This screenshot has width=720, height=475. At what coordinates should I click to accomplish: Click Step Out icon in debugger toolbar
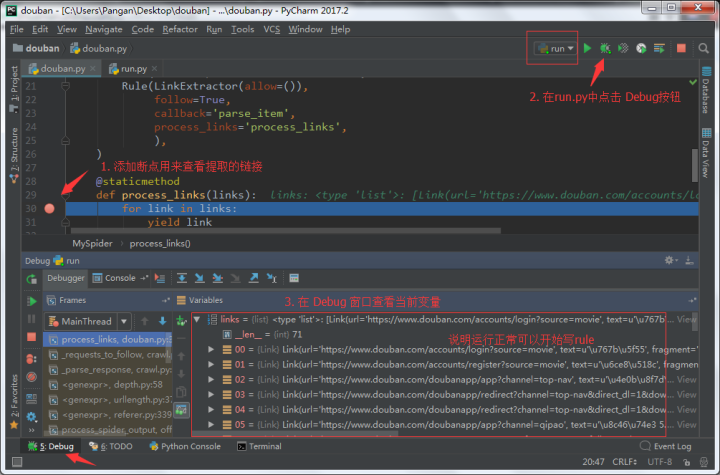pos(253,278)
